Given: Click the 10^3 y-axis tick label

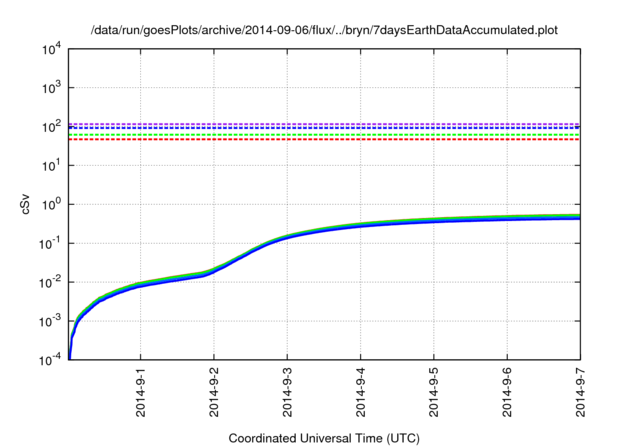Looking at the screenshot, I should pyautogui.click(x=51, y=86).
